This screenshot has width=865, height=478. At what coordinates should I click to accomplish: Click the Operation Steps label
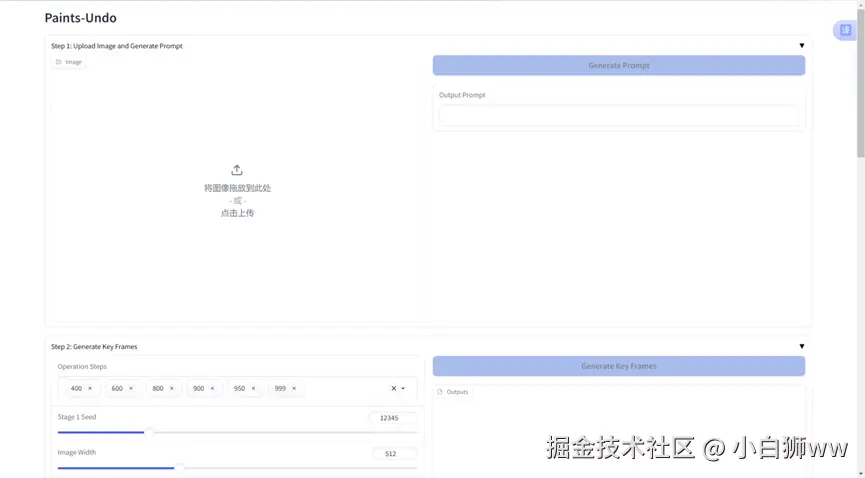[x=82, y=367]
